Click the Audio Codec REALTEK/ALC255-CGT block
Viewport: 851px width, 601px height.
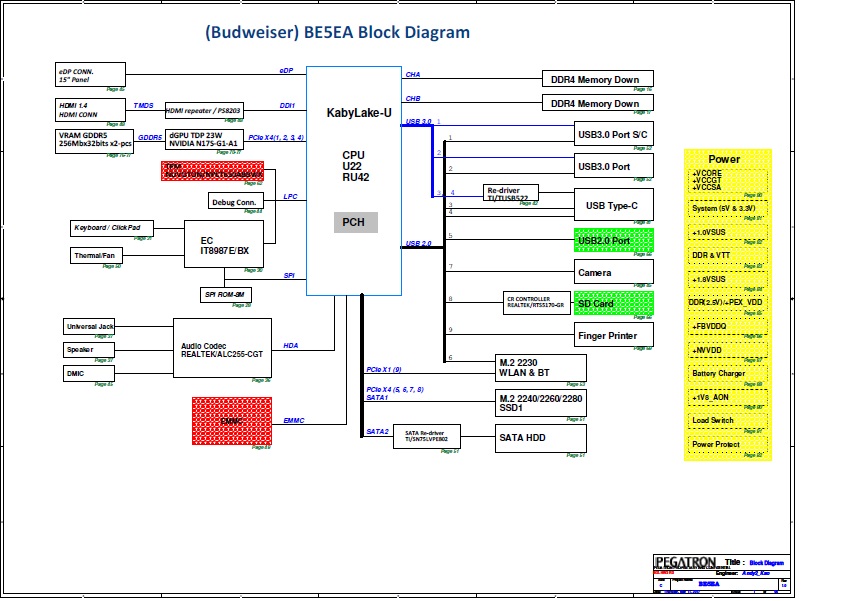point(222,348)
